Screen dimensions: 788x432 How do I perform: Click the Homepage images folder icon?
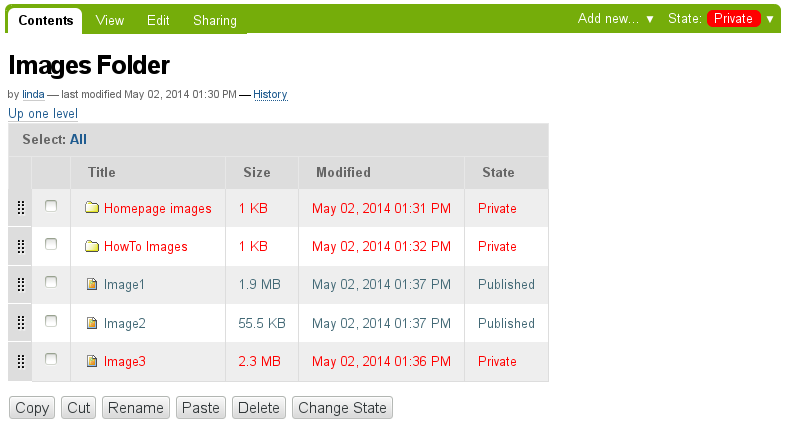[x=91, y=207]
